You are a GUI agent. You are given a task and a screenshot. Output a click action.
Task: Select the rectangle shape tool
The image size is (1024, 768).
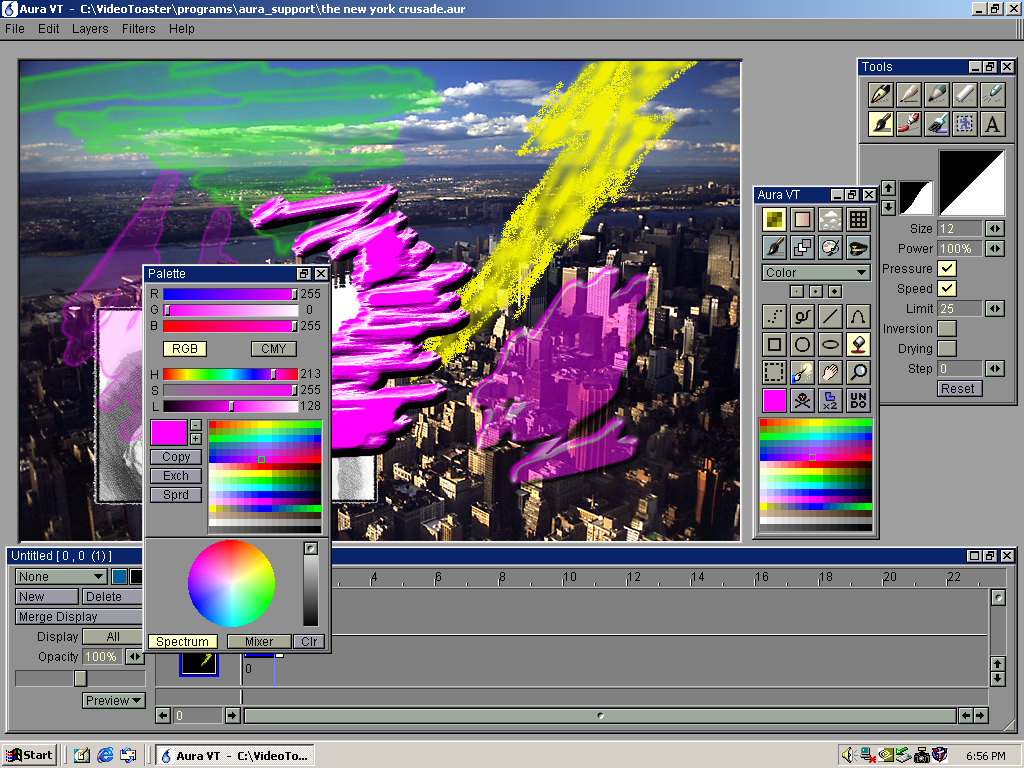coord(775,344)
